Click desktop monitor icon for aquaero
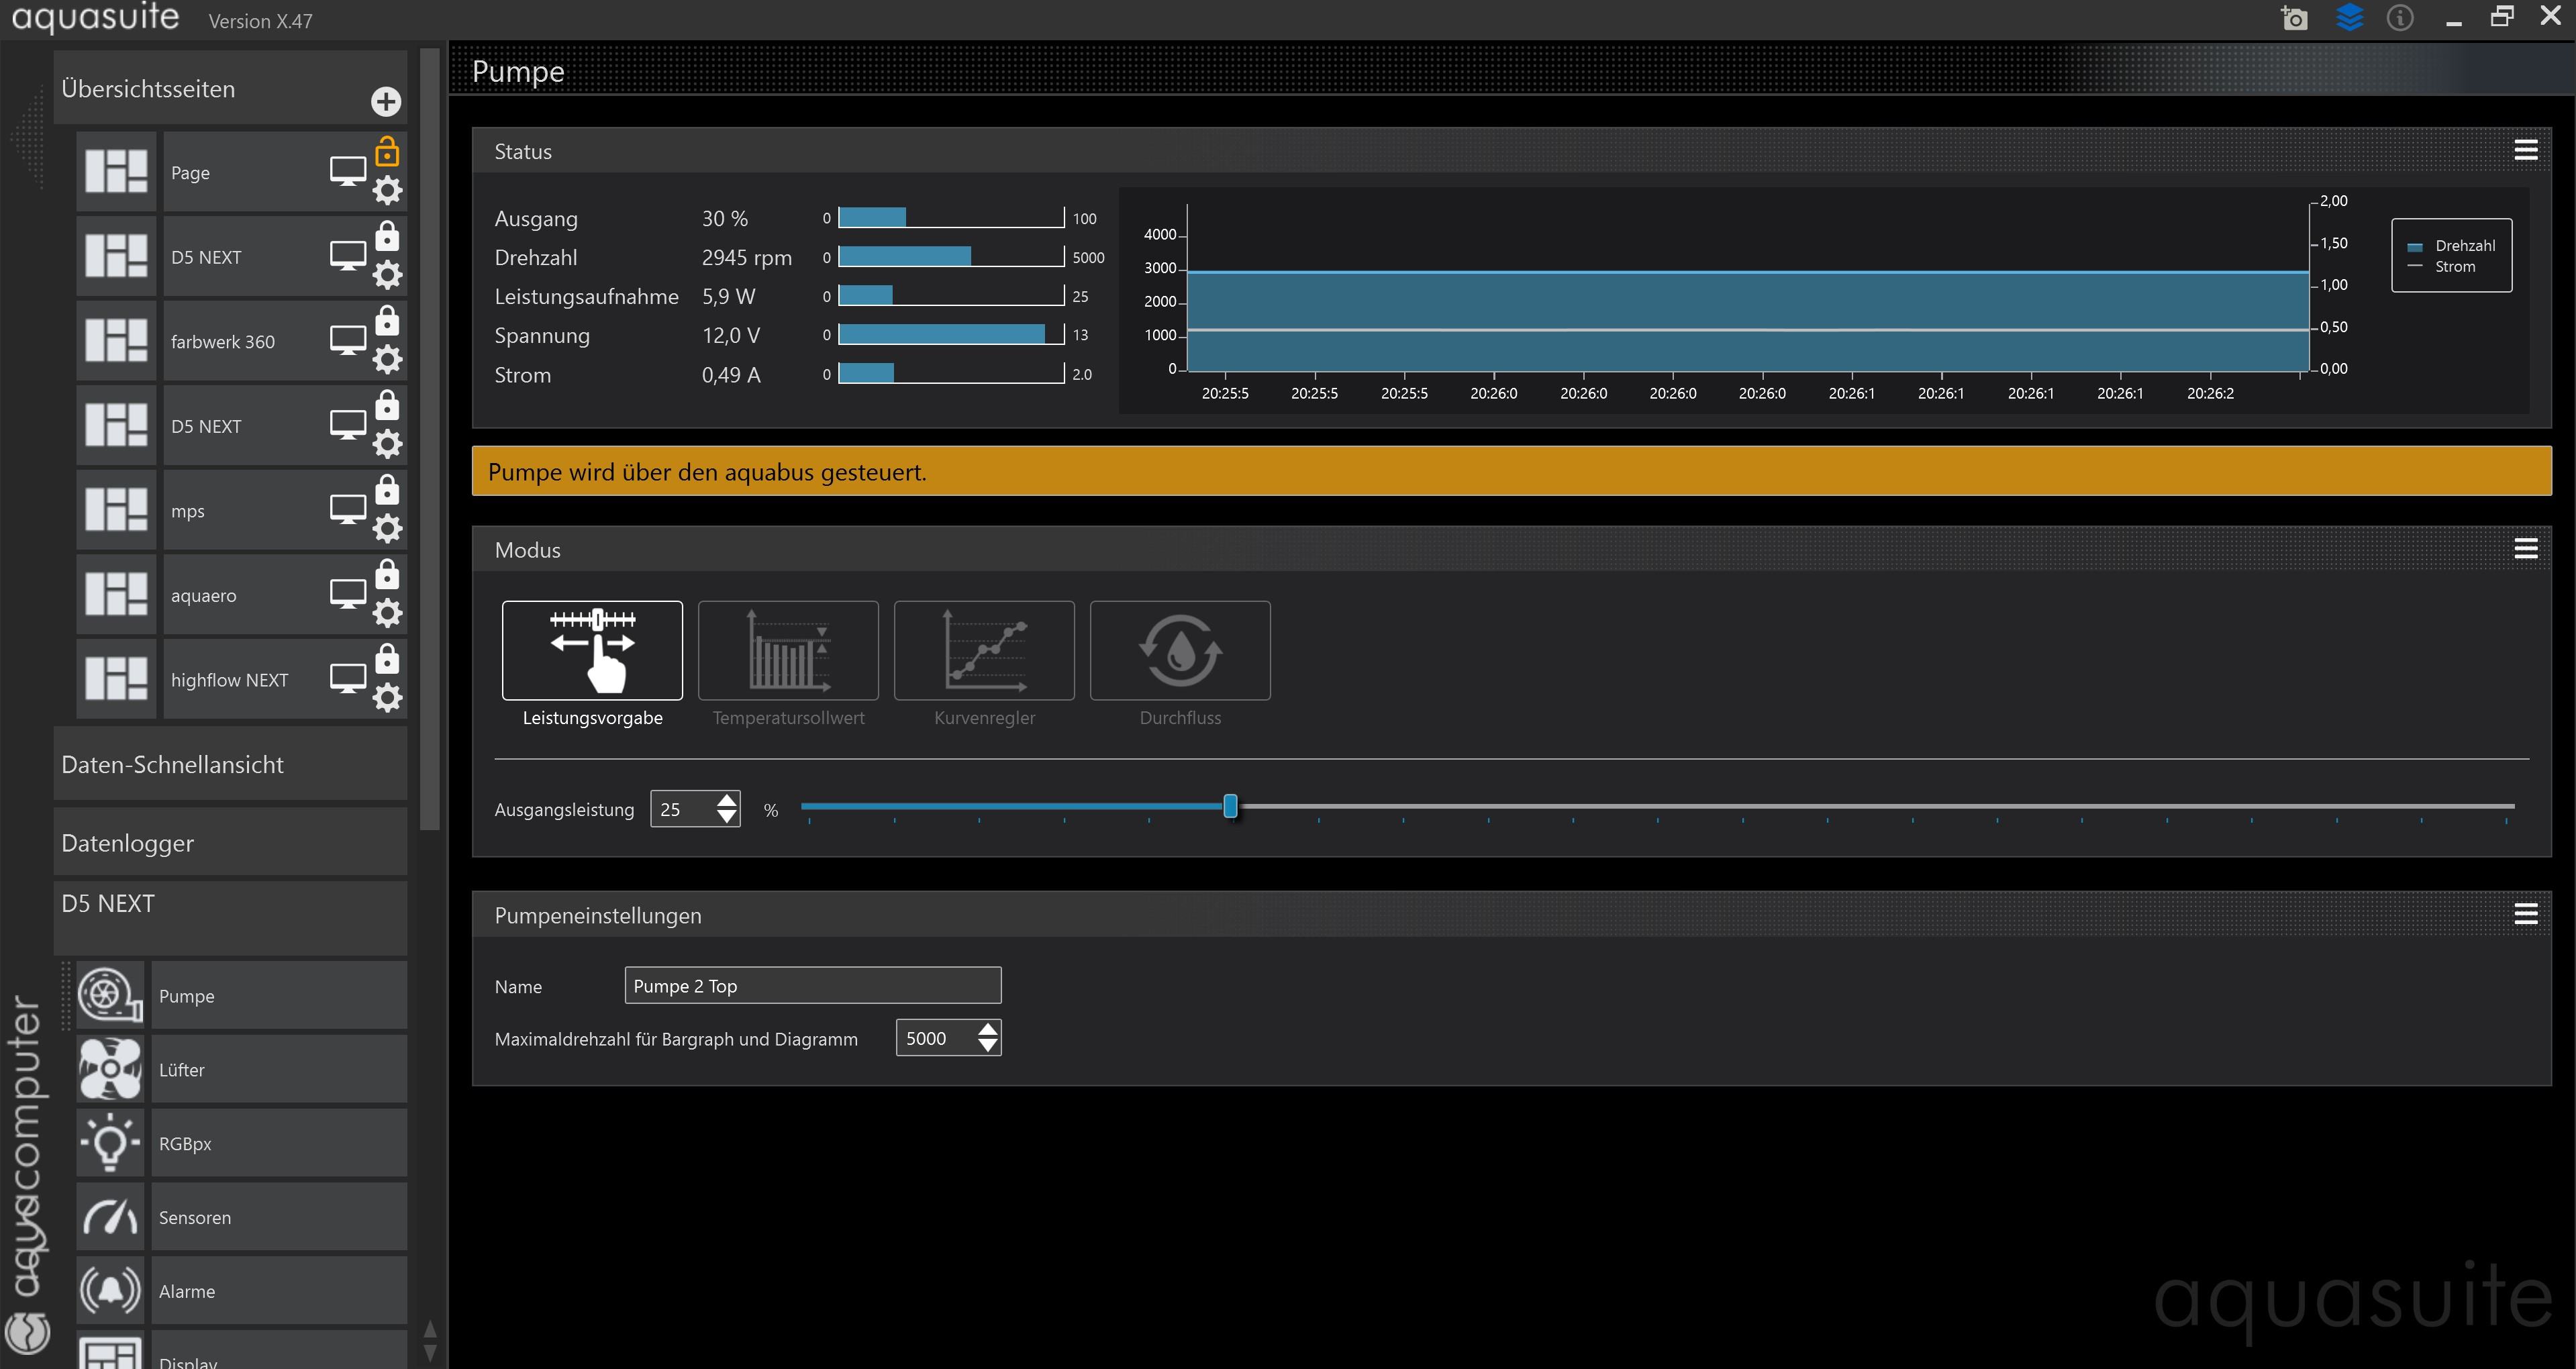Image resolution: width=2576 pixels, height=1369 pixels. pos(348,594)
